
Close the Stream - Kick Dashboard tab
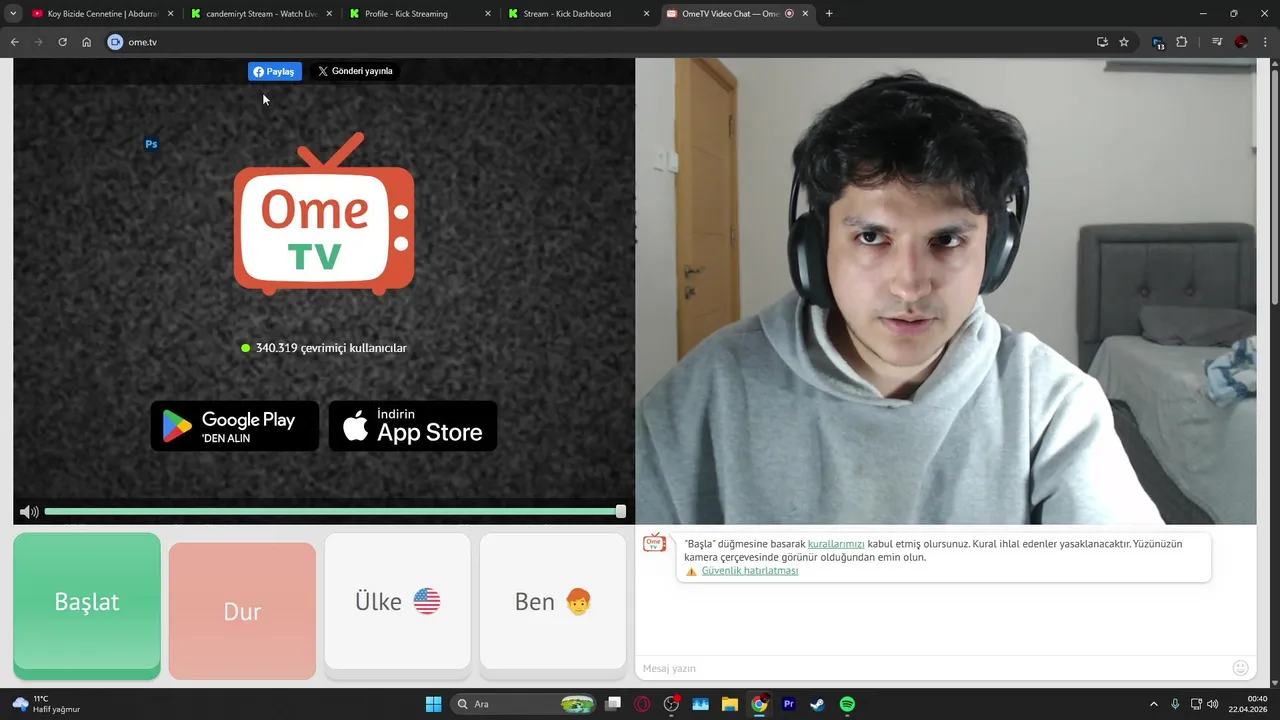(647, 14)
